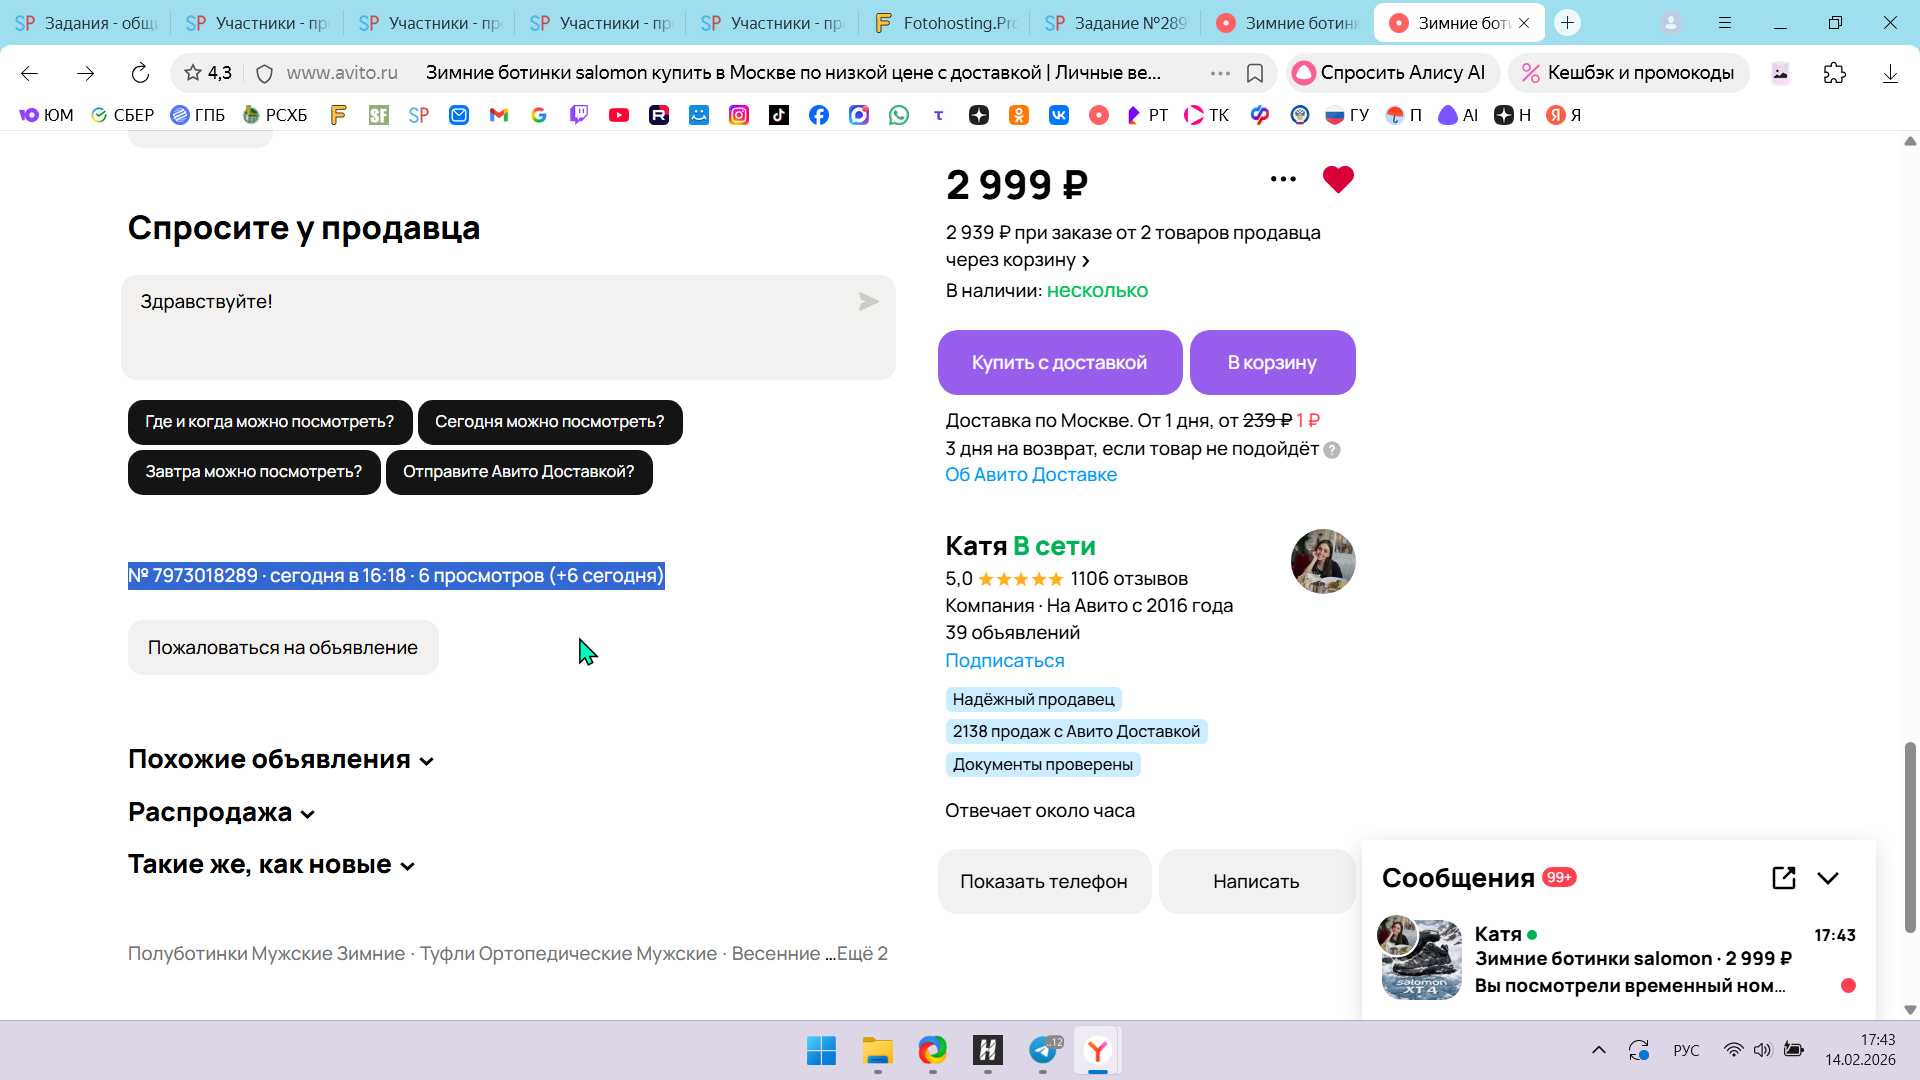Open browser extensions puzzle icon

1834,73
